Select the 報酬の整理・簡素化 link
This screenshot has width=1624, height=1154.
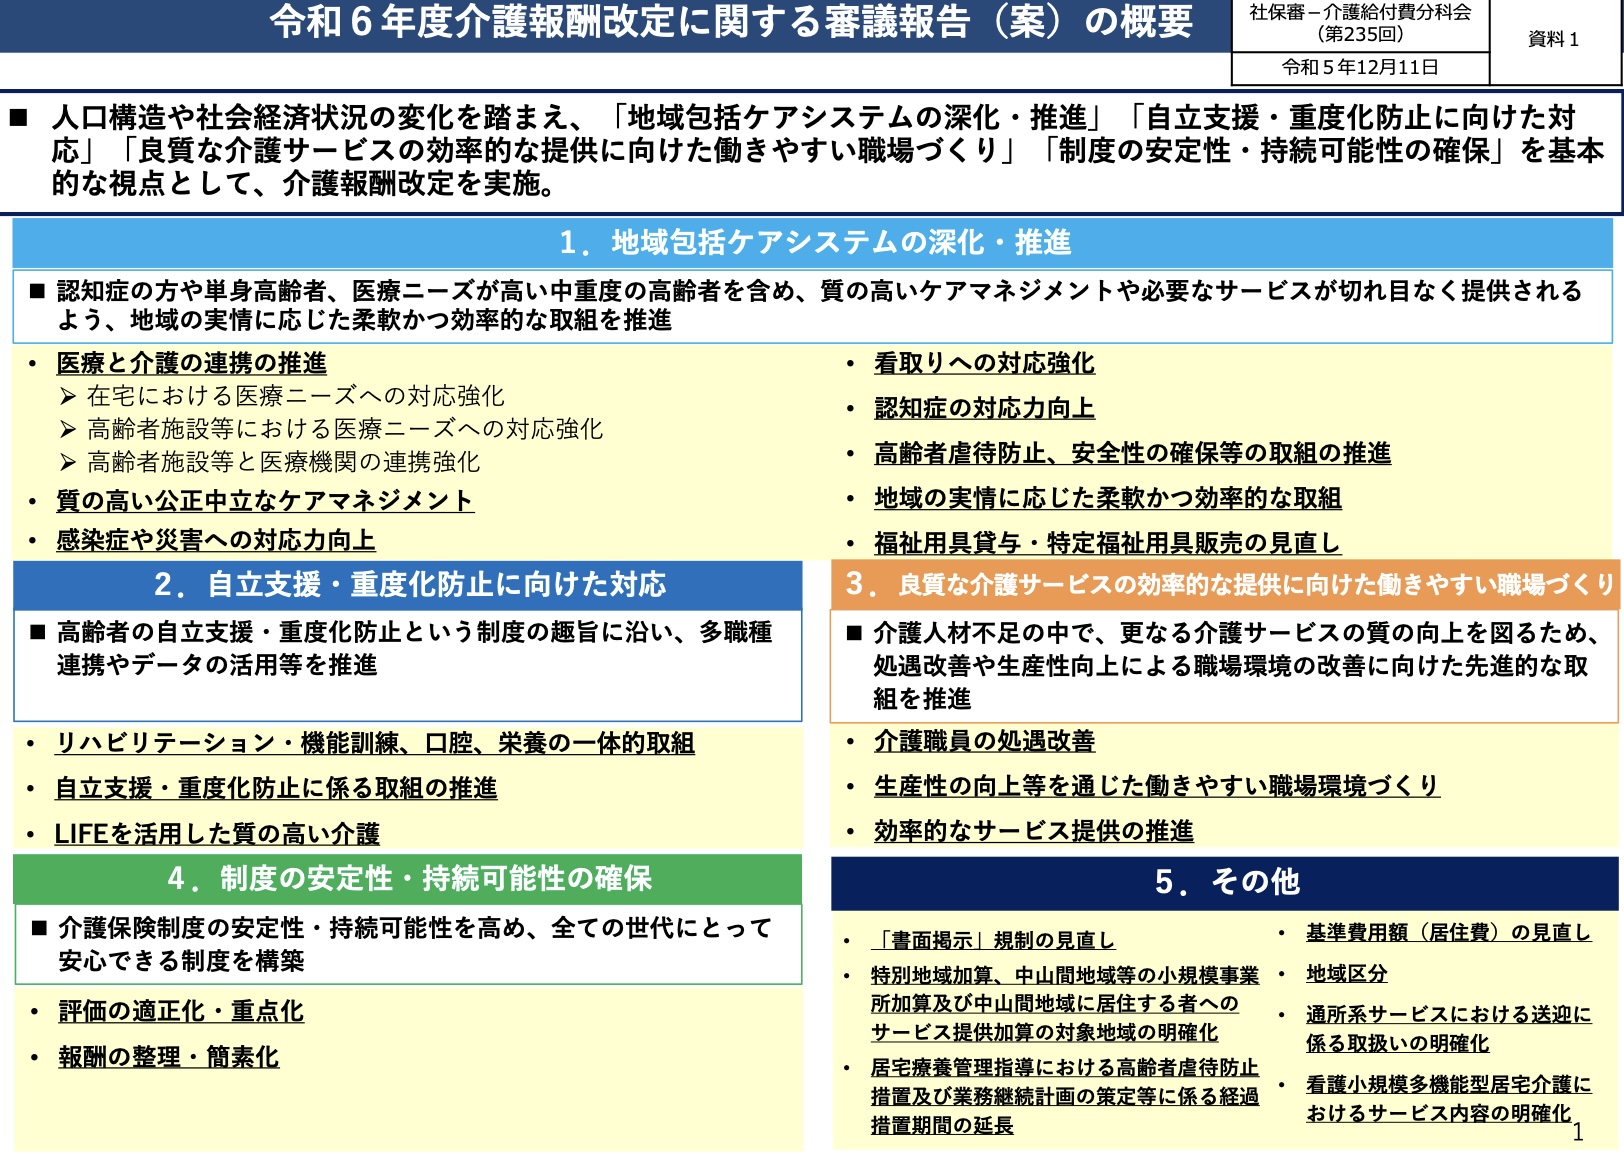168,1057
